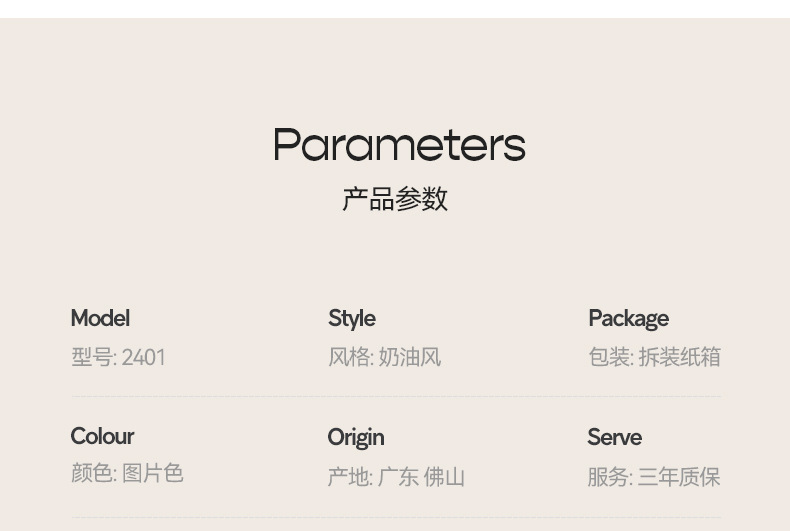Select the 产品参数 subtitle text
This screenshot has width=790, height=531.
point(395,198)
